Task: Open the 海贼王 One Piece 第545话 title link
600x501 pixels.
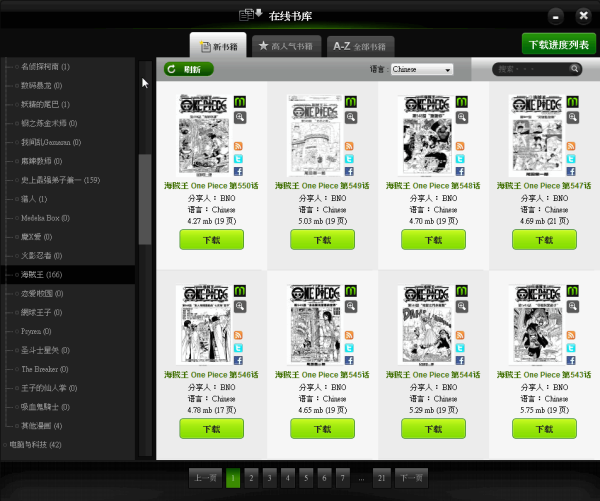Action: coord(322,375)
